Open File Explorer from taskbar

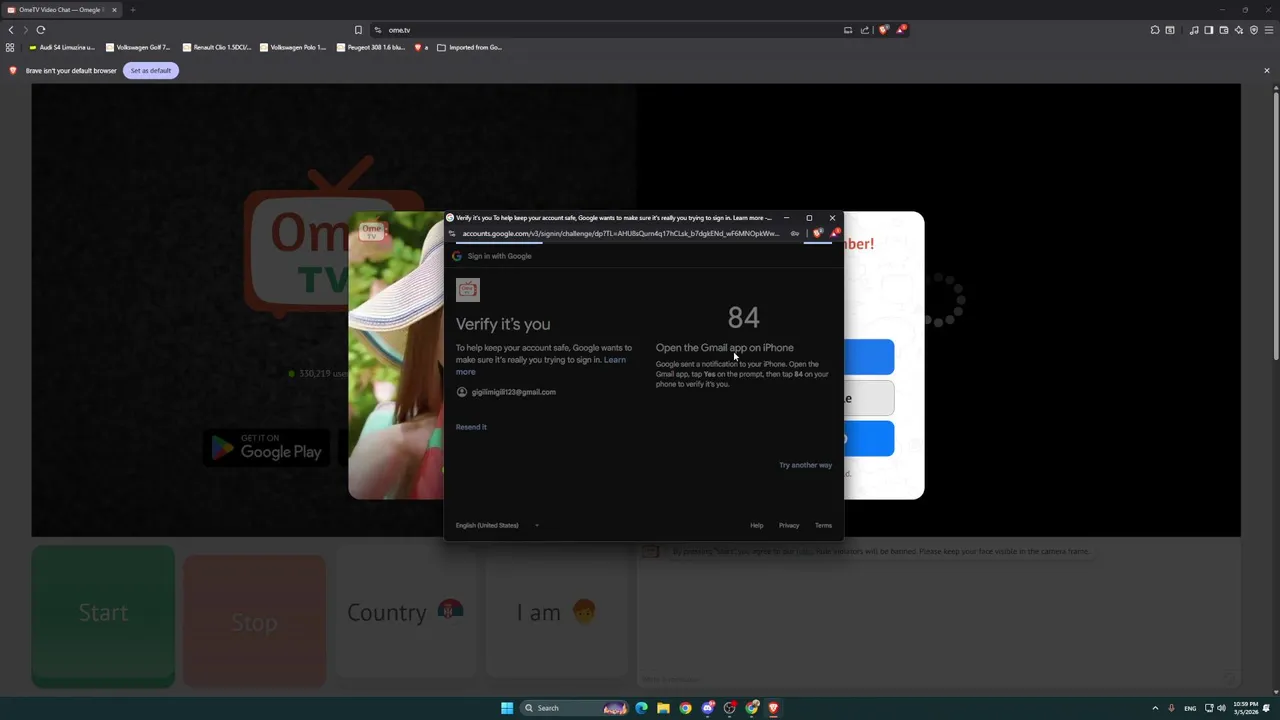tap(663, 708)
